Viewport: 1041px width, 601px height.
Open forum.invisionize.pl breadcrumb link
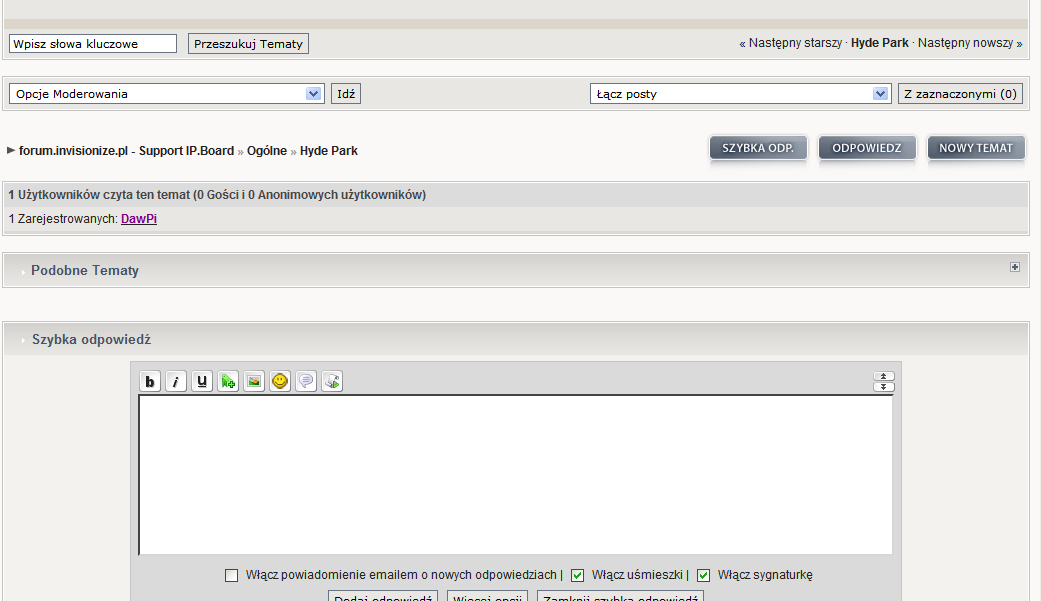[x=127, y=151]
